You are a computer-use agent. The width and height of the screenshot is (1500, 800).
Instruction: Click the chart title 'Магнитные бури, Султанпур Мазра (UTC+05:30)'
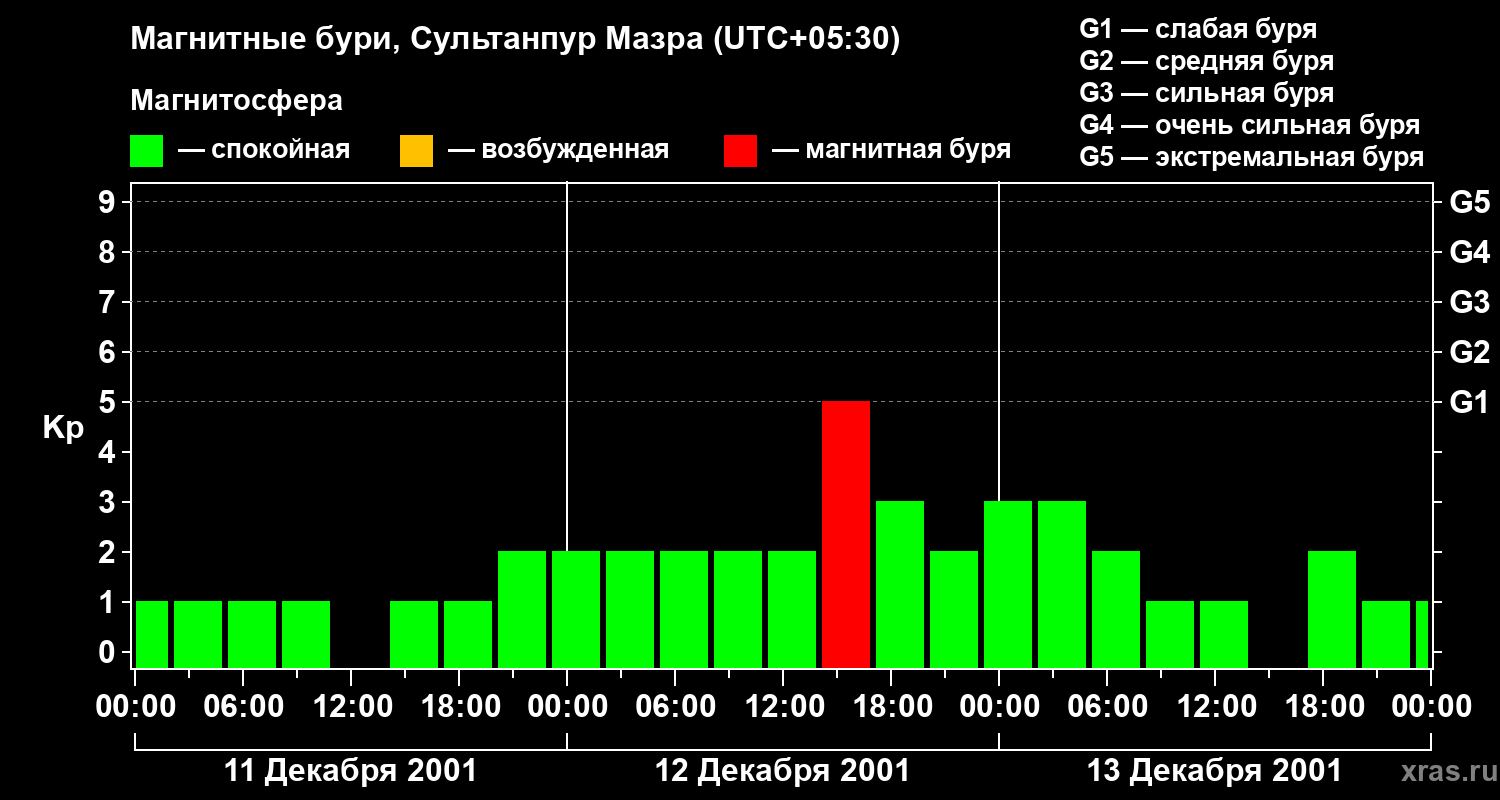[516, 39]
